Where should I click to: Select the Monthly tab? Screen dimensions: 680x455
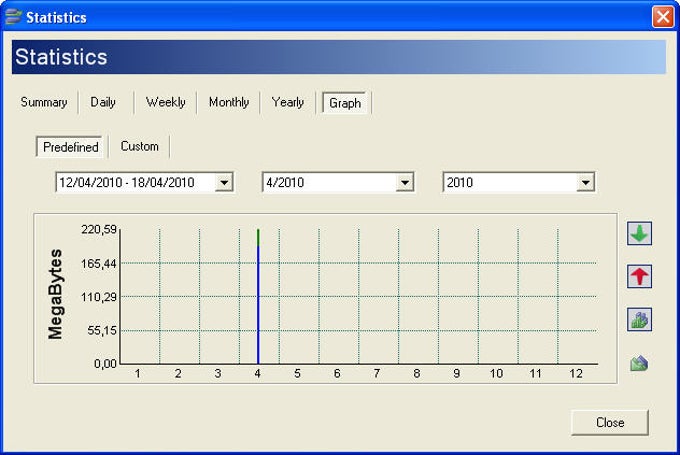tap(229, 102)
